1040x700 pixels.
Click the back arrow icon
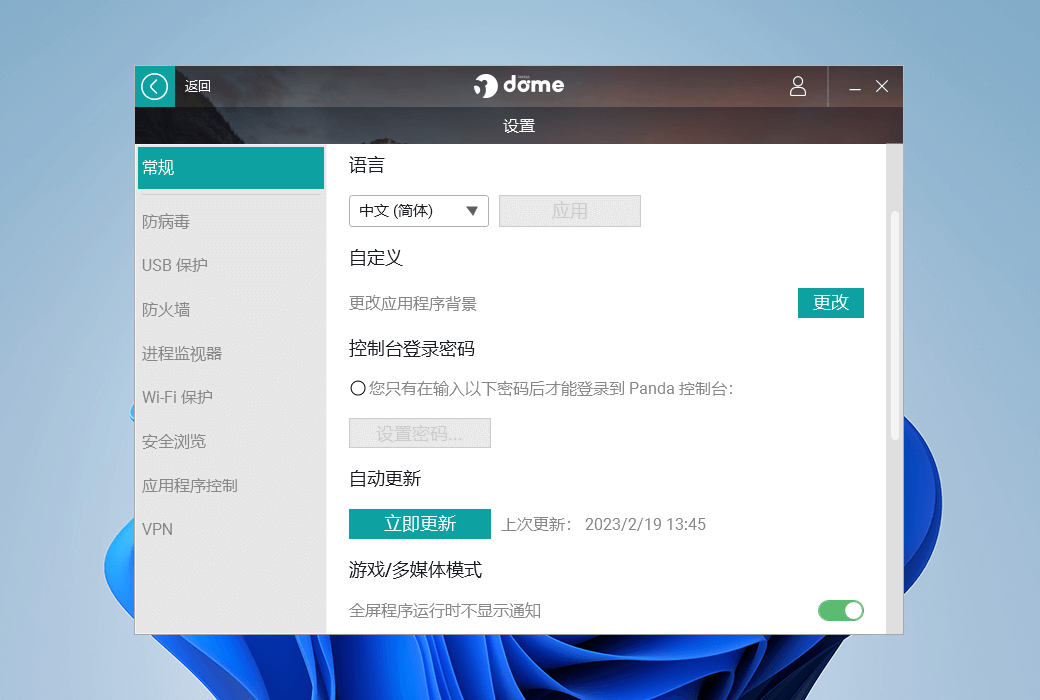click(x=154, y=87)
